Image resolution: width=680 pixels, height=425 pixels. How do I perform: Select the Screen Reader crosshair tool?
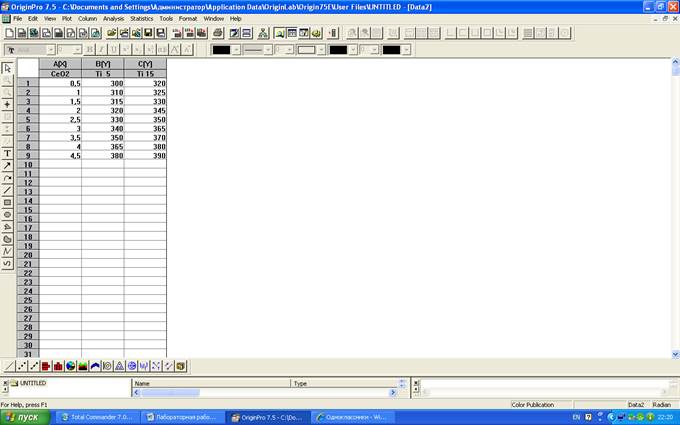coord(7,105)
